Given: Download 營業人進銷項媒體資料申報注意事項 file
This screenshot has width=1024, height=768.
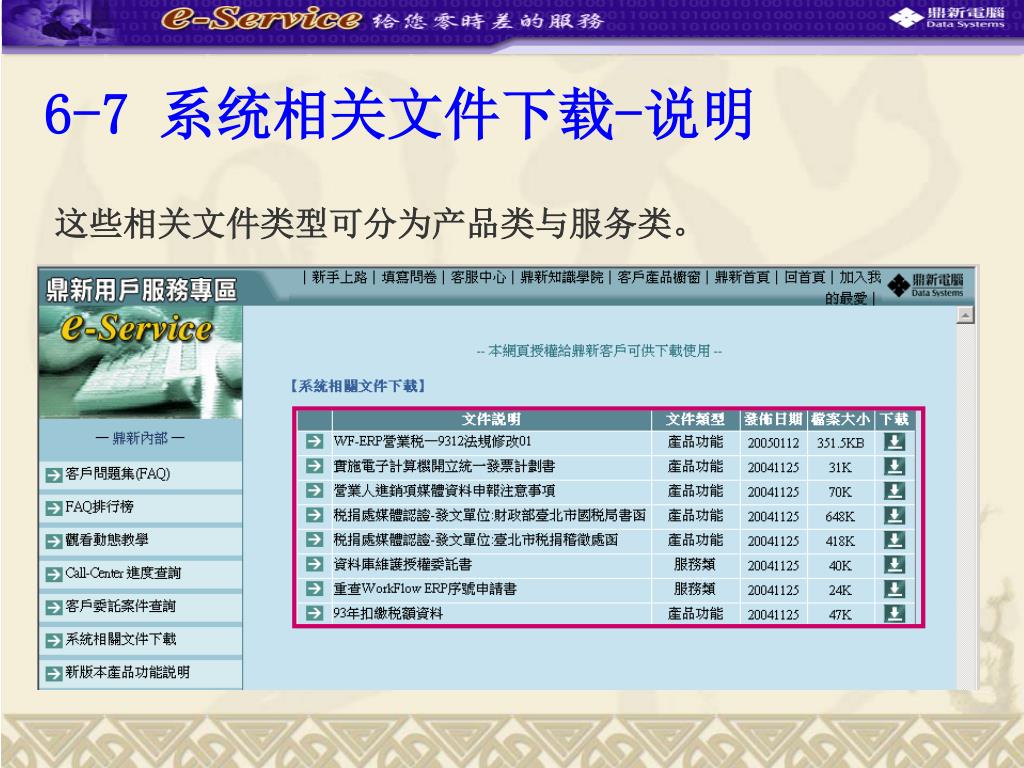Looking at the screenshot, I should click(x=894, y=491).
